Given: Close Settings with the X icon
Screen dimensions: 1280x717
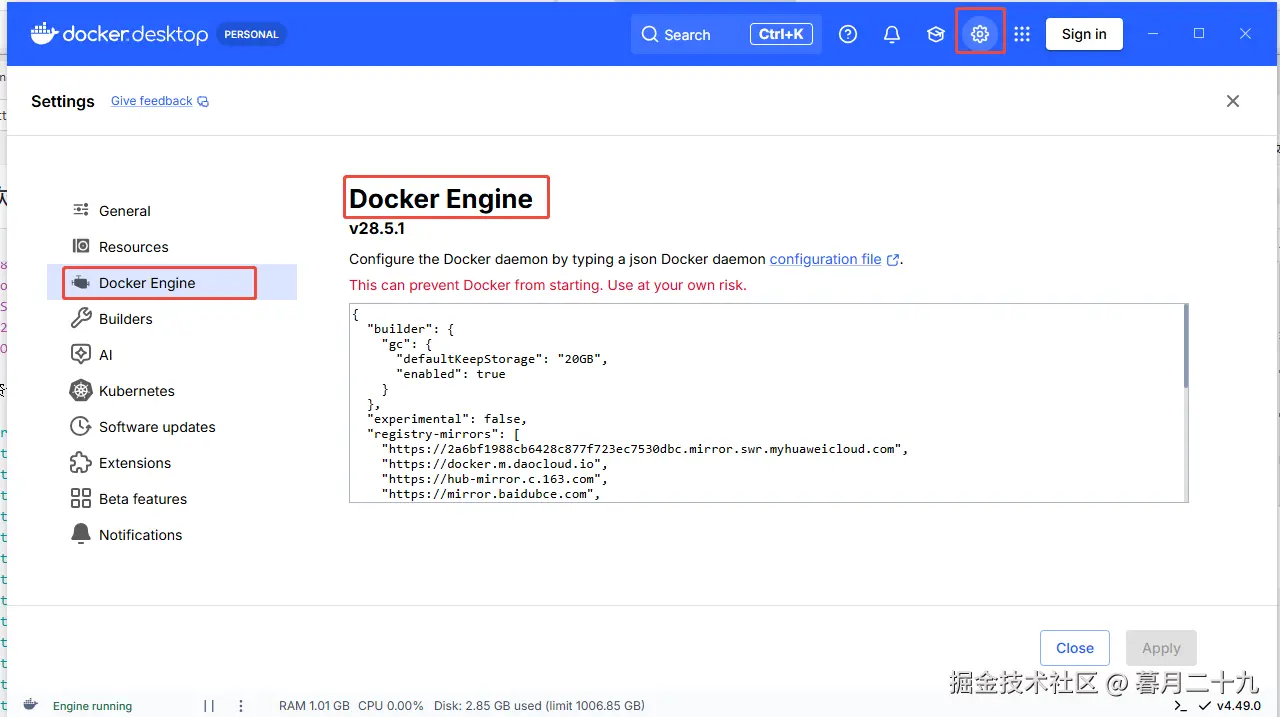Looking at the screenshot, I should 1233,101.
